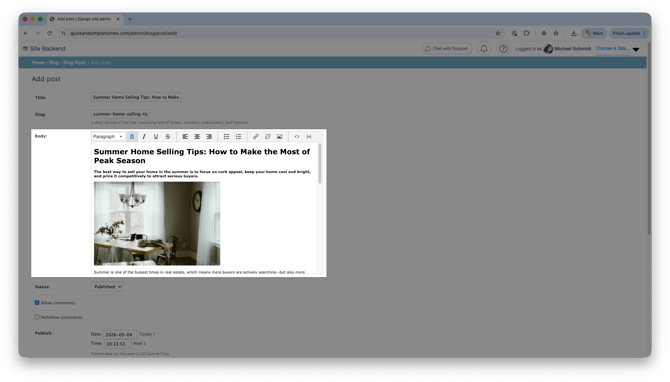Open browser extensions puzzle icon
The width and height of the screenshot is (670, 382).
coord(526,33)
